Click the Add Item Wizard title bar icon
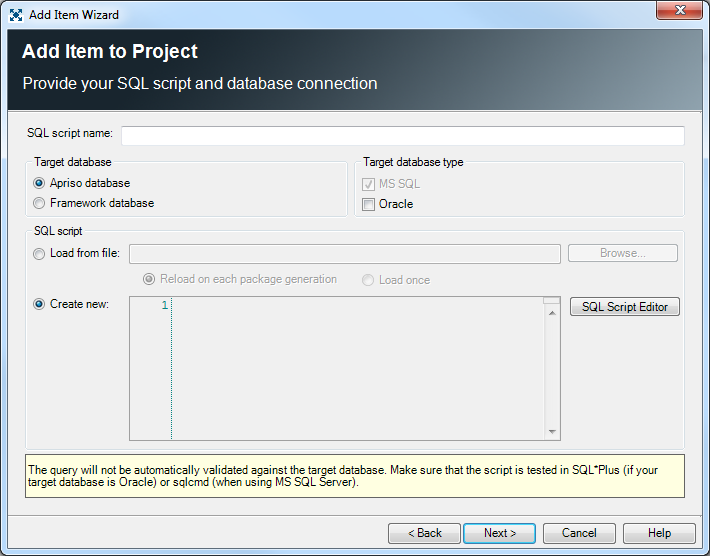The height and width of the screenshot is (556, 710). 16,15
